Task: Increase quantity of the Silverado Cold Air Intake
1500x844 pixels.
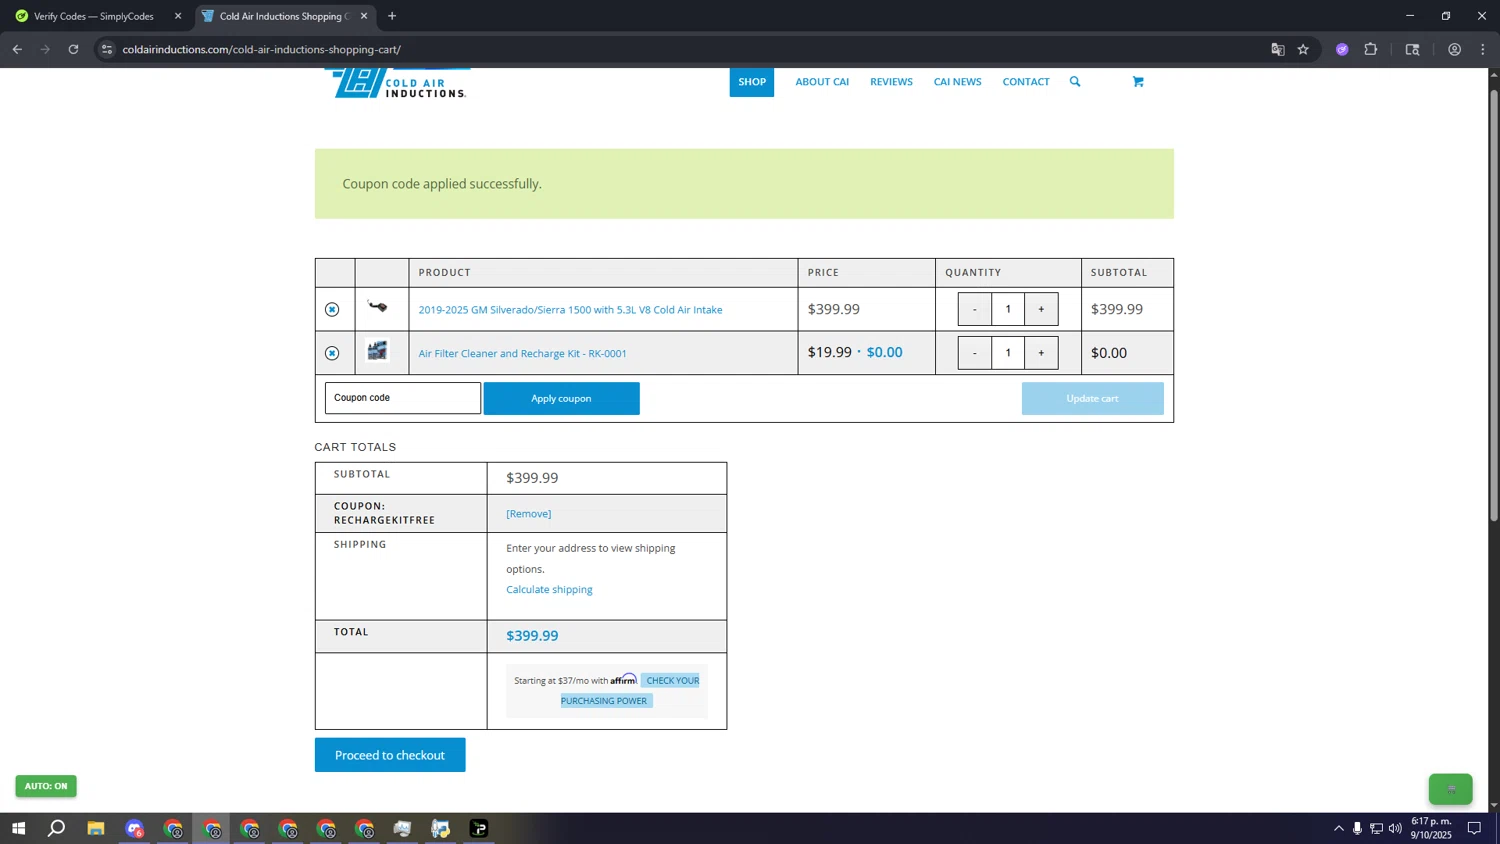Action: 1041,310
